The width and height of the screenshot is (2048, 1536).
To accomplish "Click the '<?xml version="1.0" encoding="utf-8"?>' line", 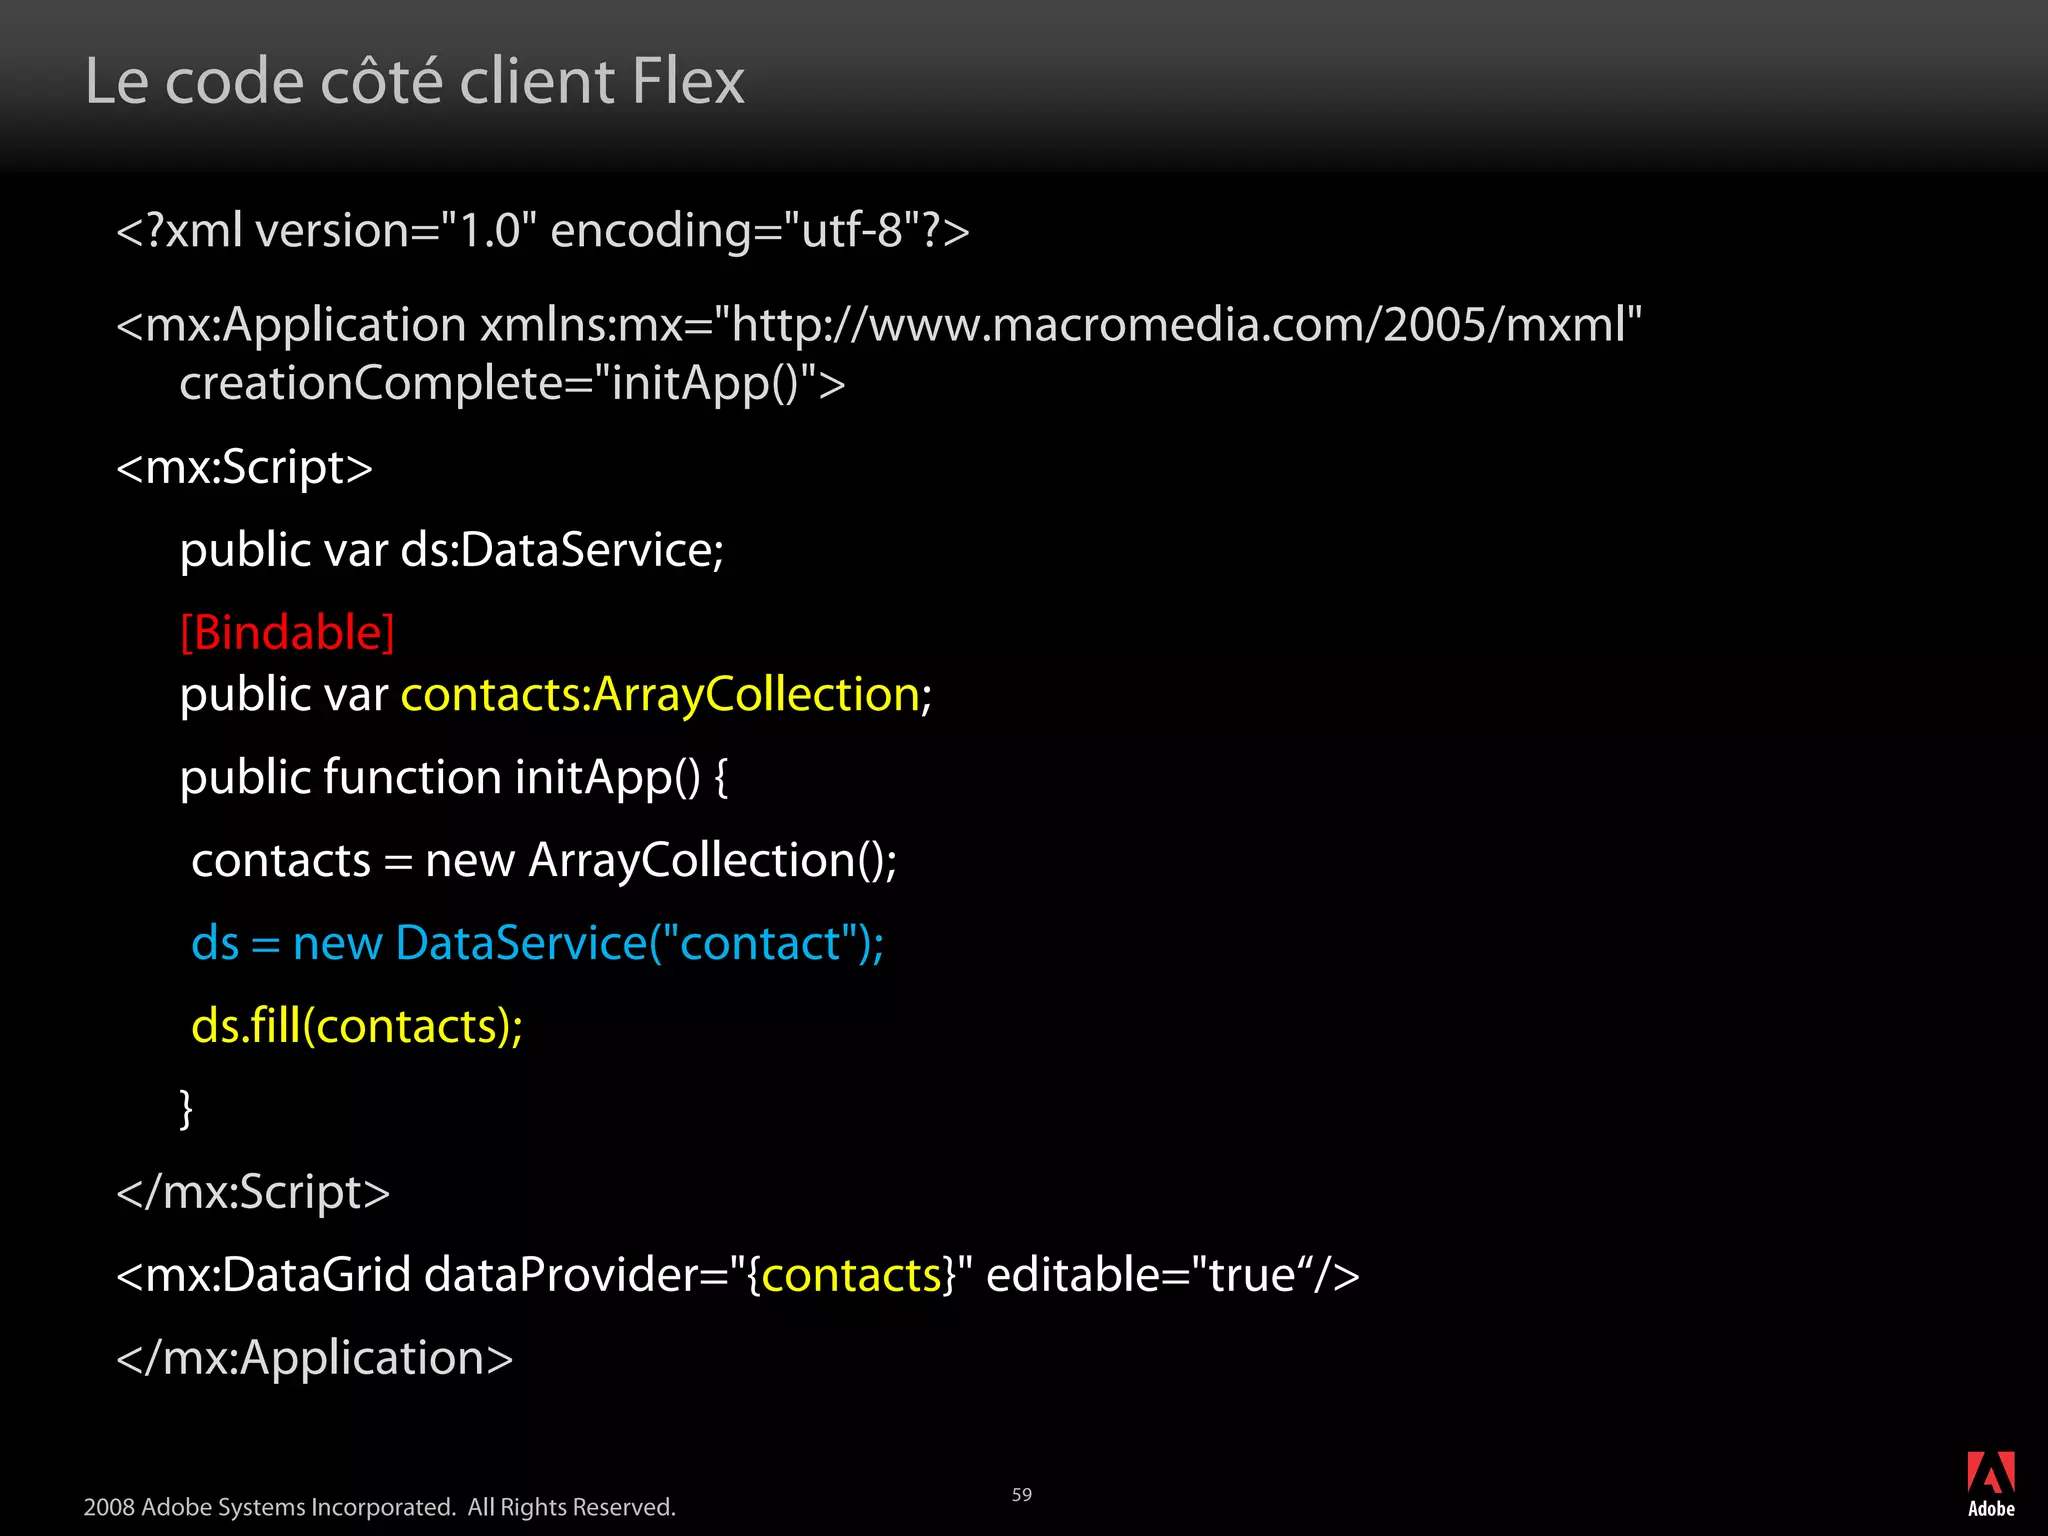I will coord(543,231).
